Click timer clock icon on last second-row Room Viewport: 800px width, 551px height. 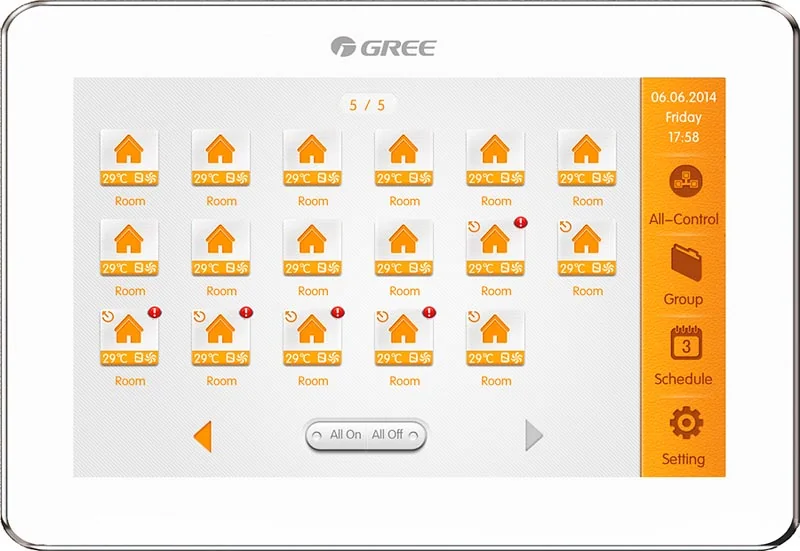565,227
